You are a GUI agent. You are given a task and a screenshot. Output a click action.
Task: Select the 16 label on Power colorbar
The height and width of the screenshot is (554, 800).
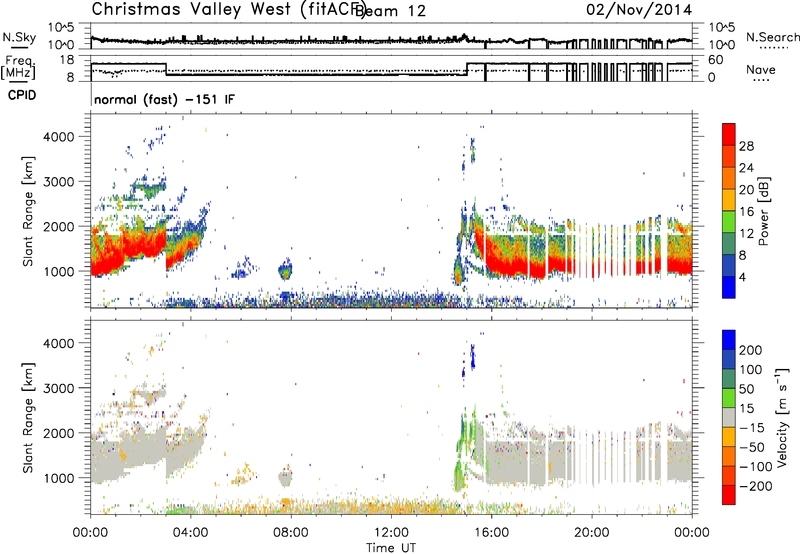pos(746,212)
